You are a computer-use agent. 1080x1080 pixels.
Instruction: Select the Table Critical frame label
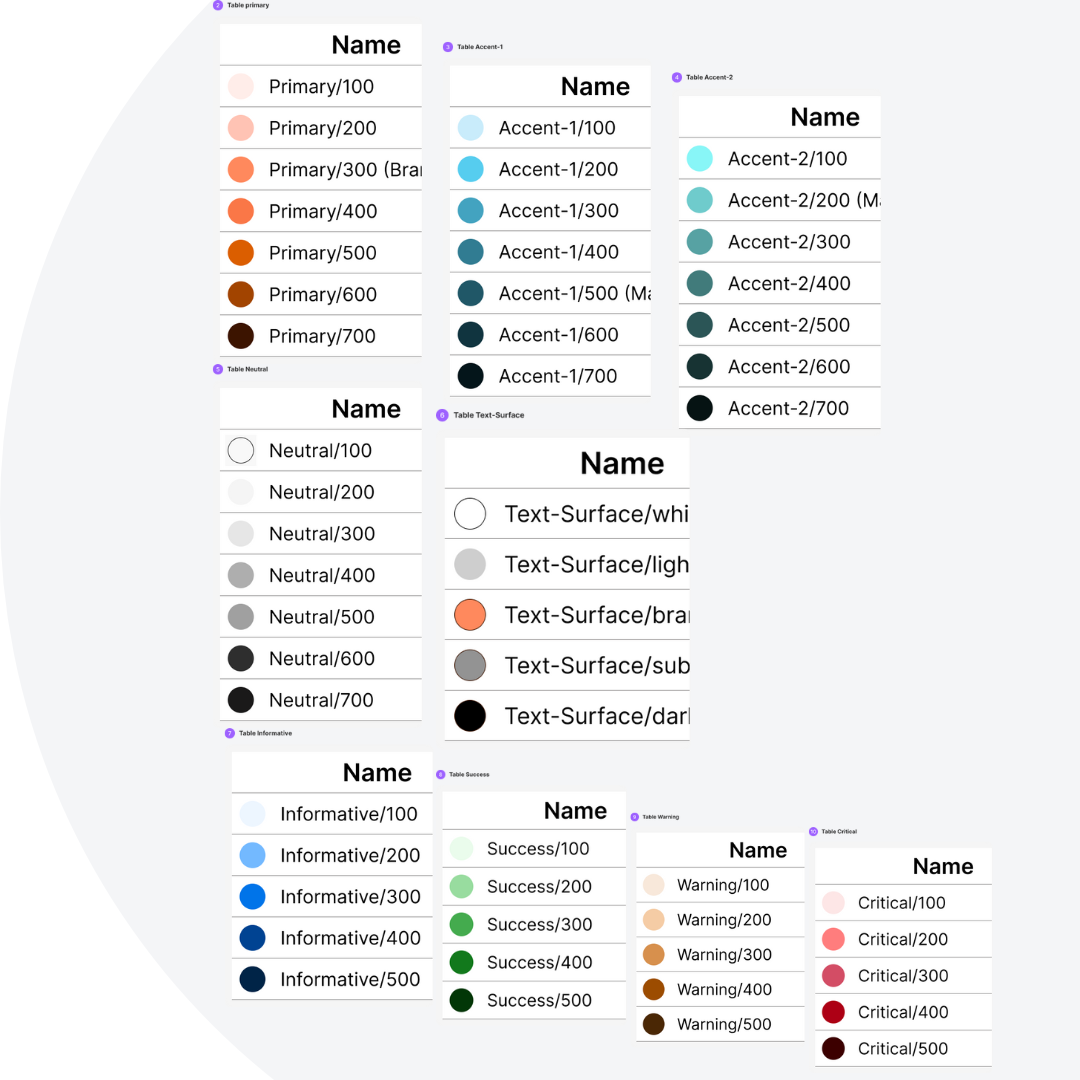point(839,831)
